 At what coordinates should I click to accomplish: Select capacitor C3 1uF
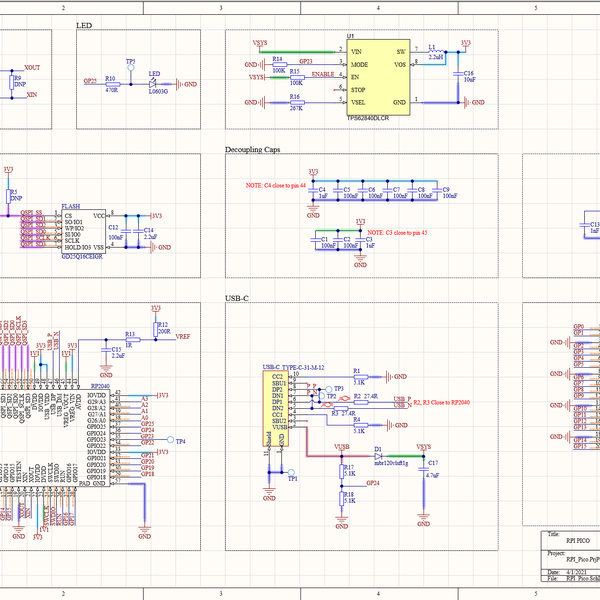[360, 240]
